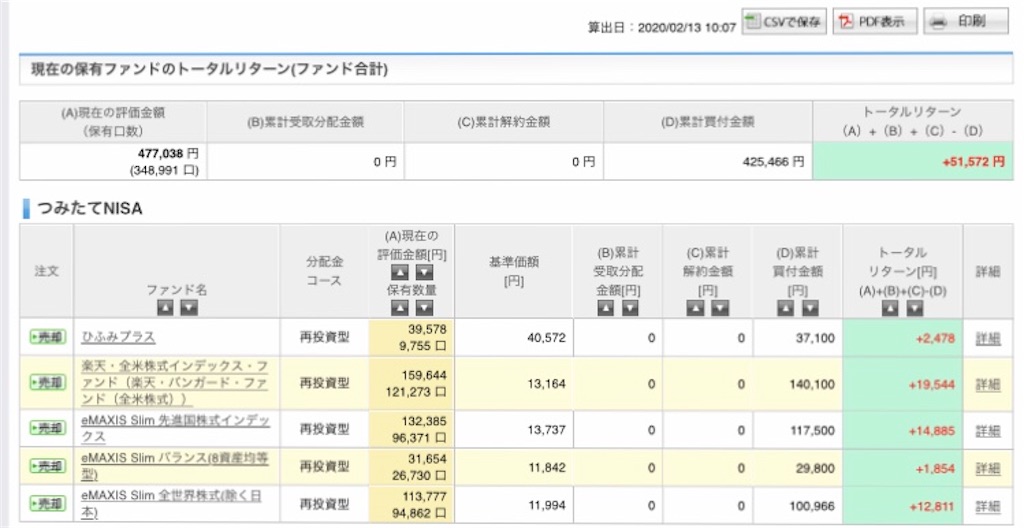Click return value +12,811
The height and width of the screenshot is (528, 1024).
click(x=931, y=506)
